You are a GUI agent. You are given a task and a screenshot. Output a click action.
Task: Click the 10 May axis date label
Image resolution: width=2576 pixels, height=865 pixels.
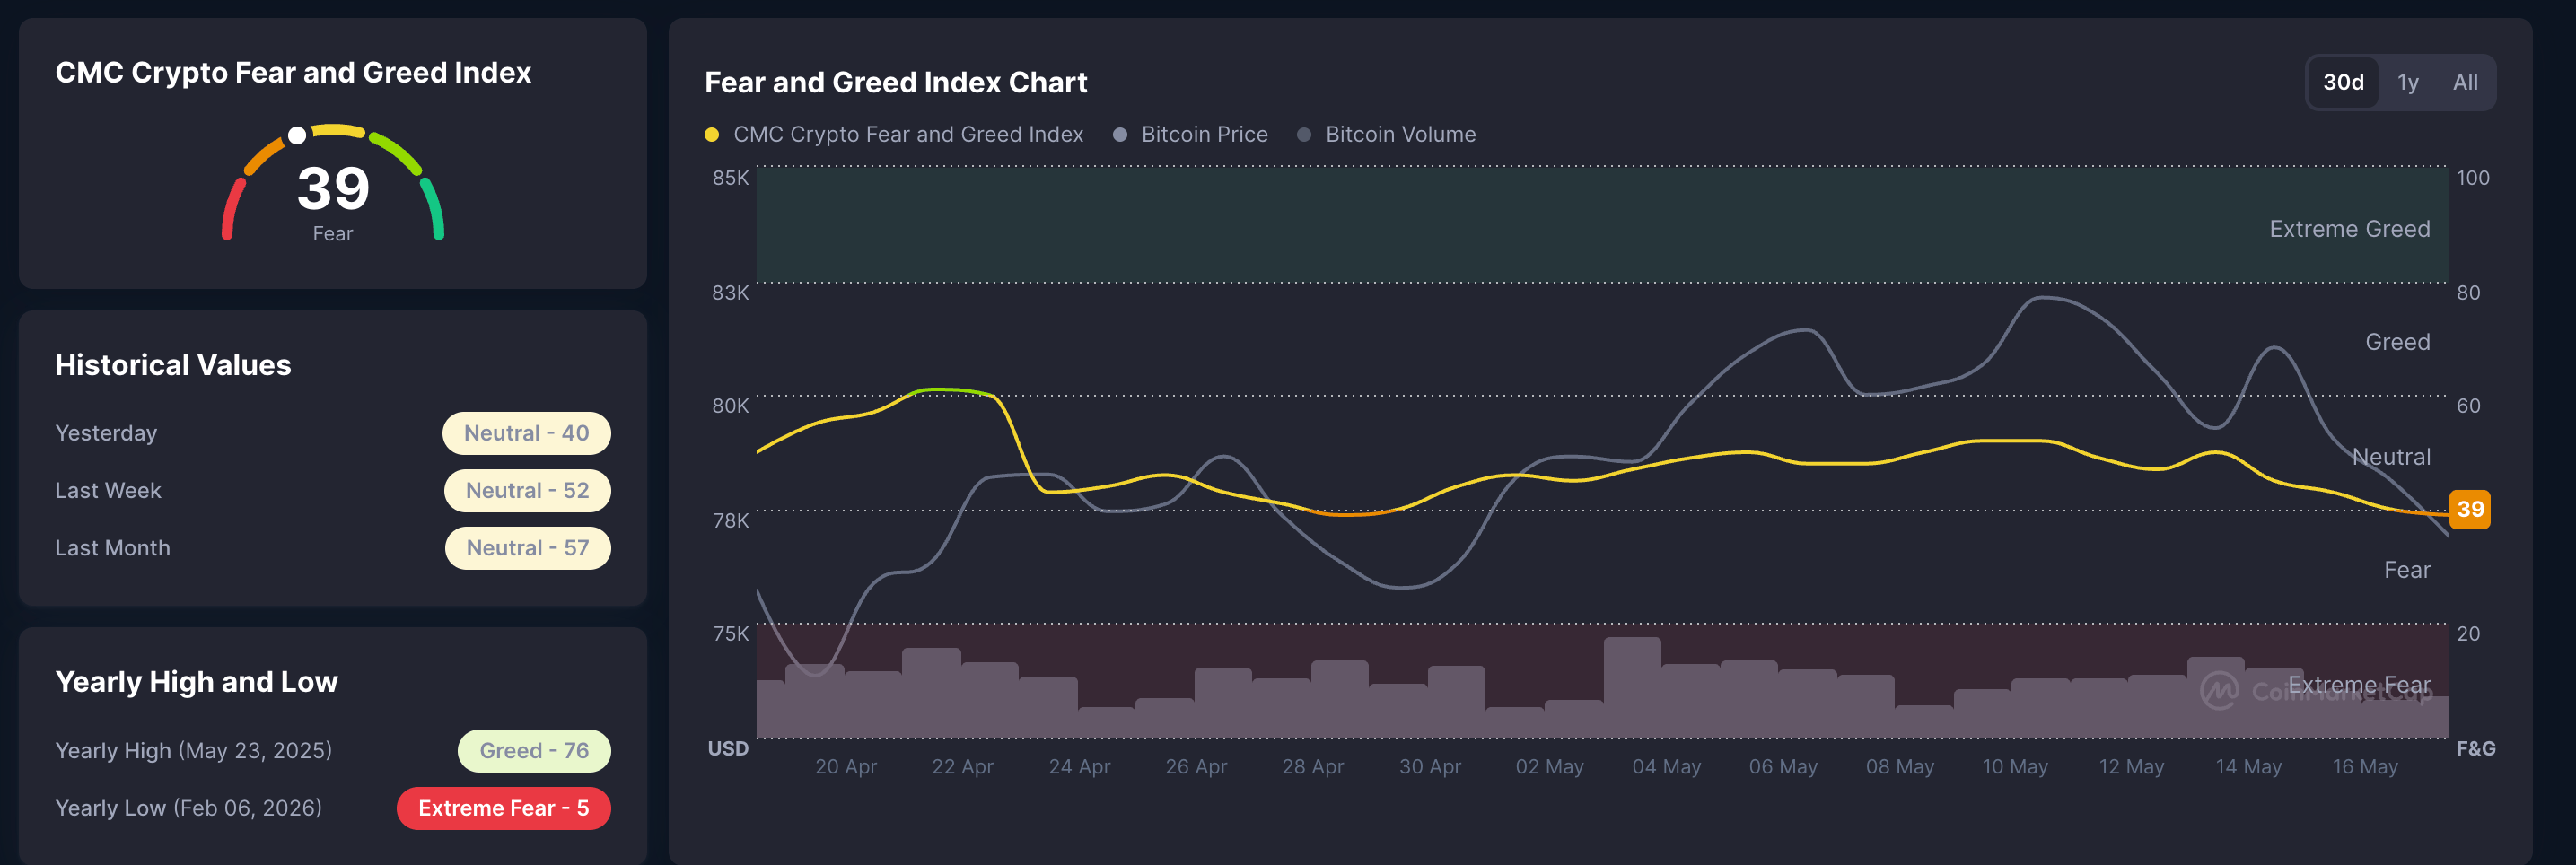[x=2015, y=766]
